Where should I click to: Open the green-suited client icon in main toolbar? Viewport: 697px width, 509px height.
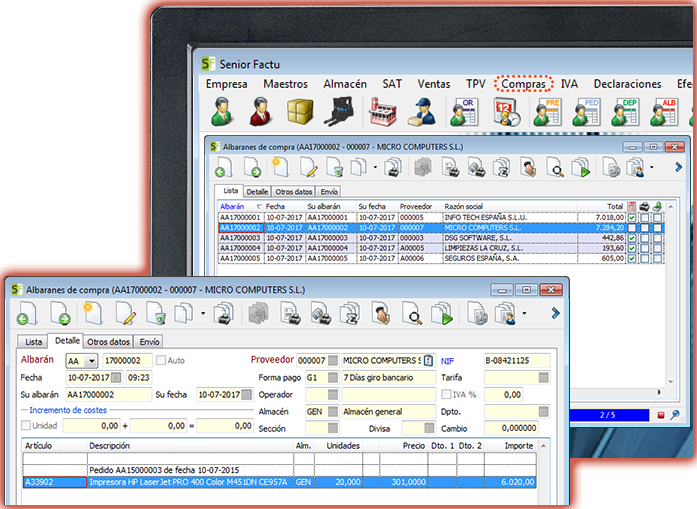[221, 112]
